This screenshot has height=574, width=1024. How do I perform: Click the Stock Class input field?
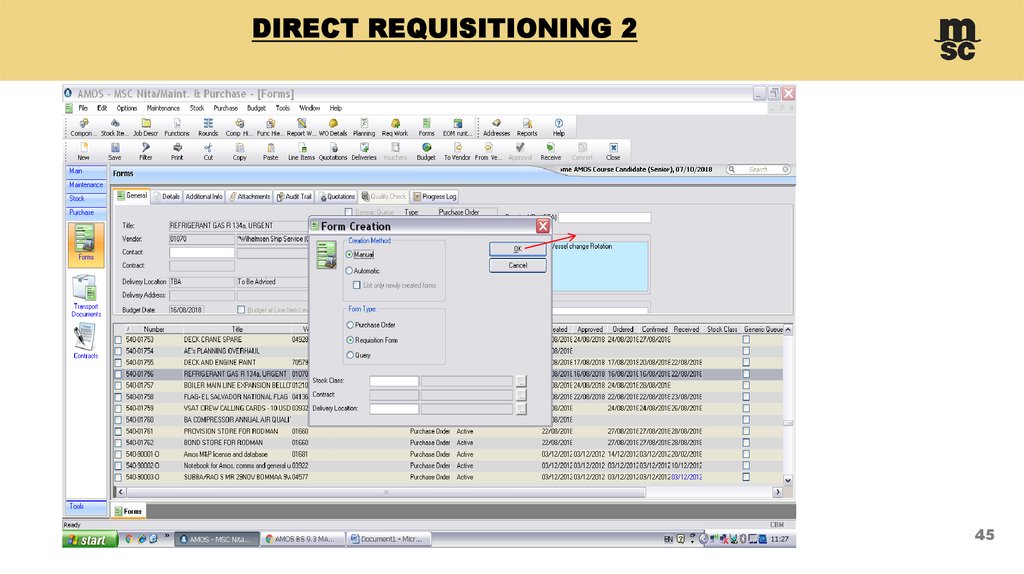(394, 381)
